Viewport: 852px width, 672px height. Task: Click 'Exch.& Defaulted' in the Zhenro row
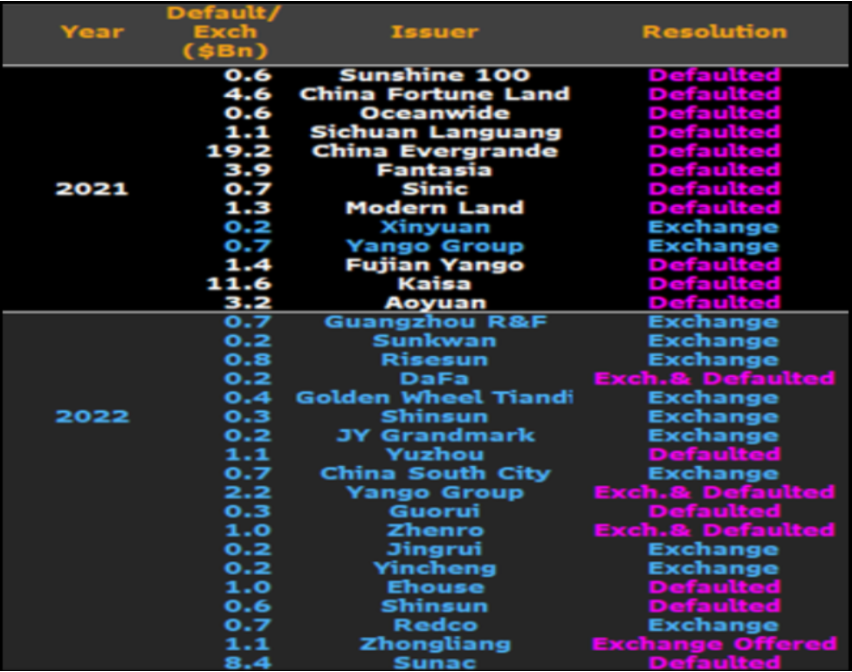[714, 530]
